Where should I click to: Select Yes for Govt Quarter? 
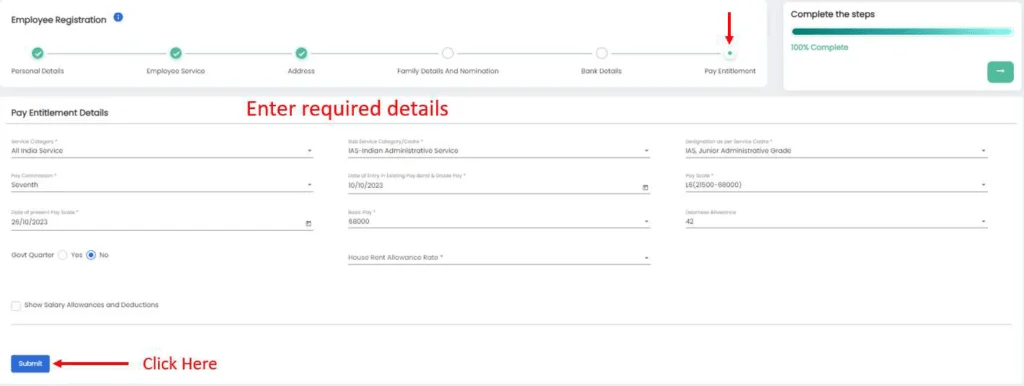point(63,255)
